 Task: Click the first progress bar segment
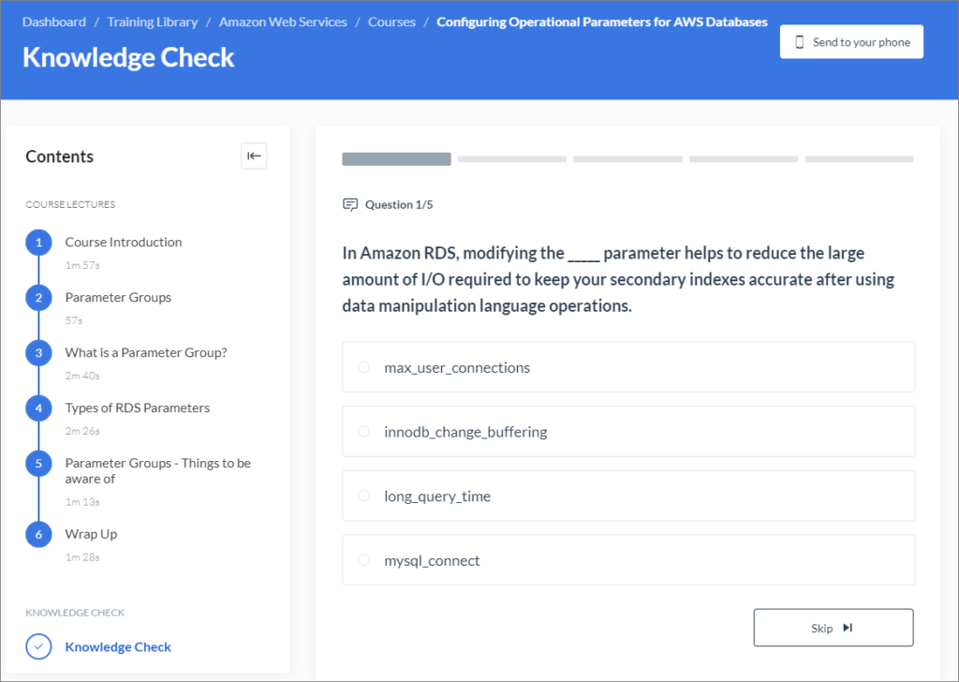pyautogui.click(x=396, y=159)
